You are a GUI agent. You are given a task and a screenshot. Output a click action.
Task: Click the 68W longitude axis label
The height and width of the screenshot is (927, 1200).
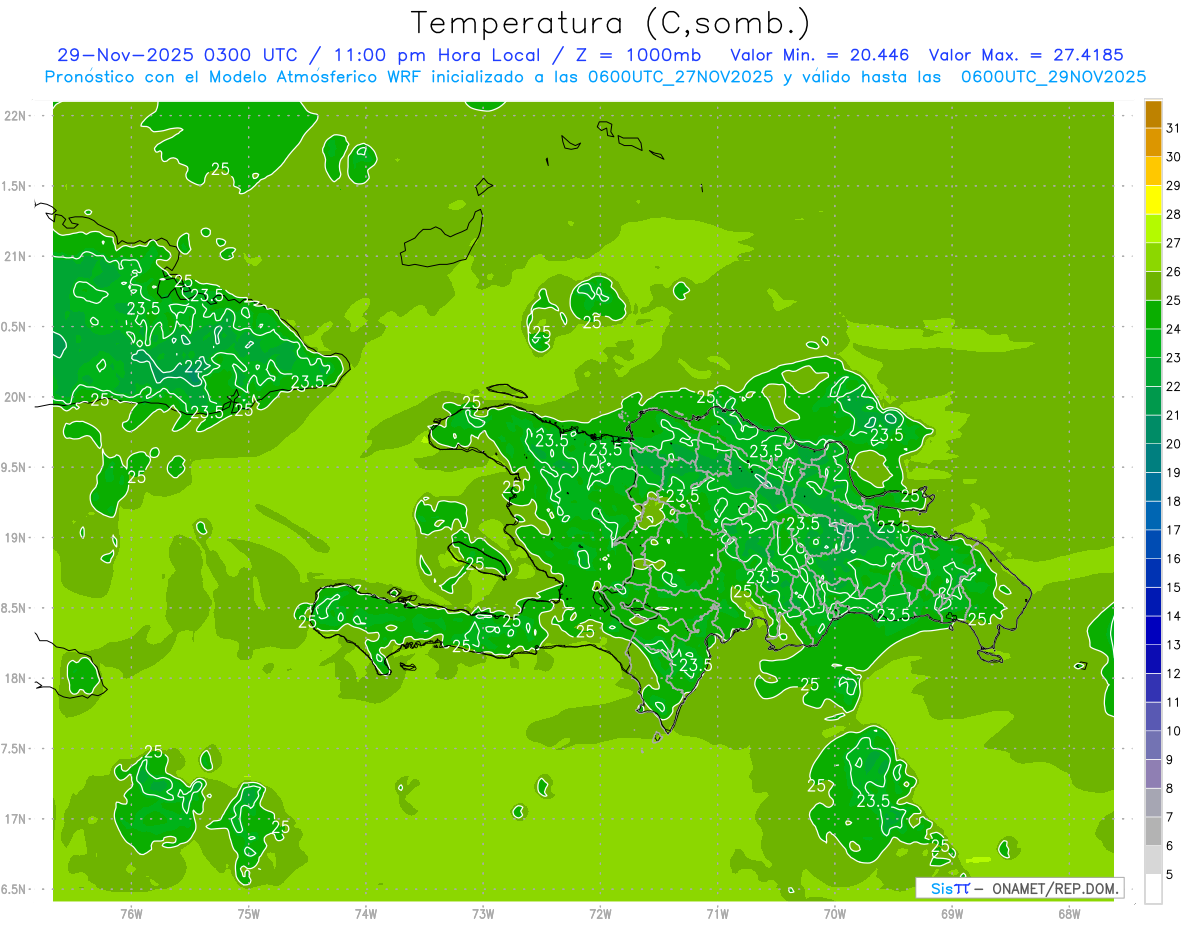1069,913
